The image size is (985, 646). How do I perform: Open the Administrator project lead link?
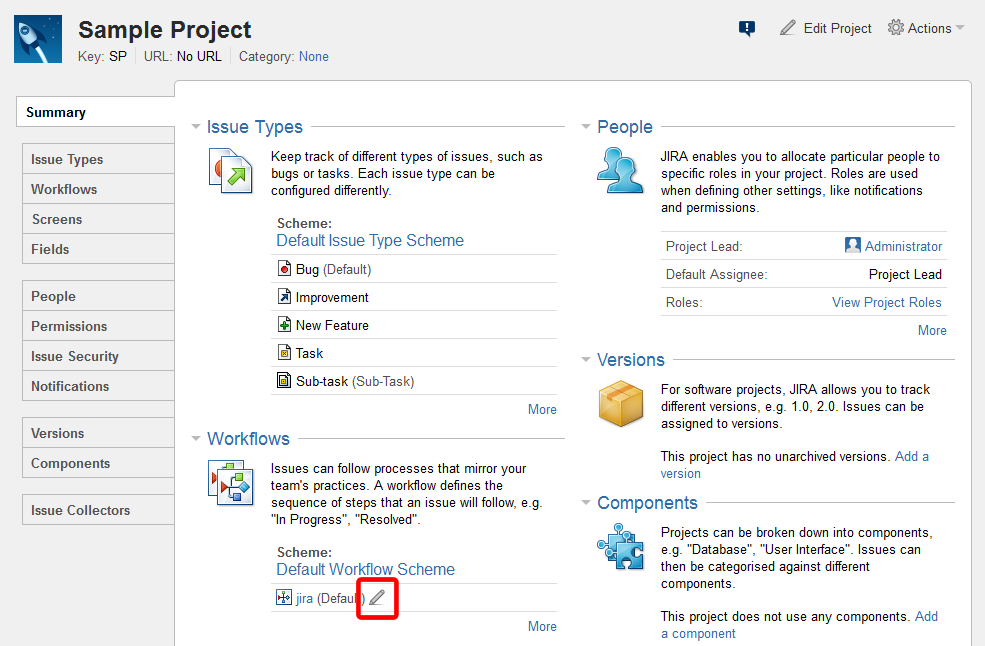tap(903, 246)
